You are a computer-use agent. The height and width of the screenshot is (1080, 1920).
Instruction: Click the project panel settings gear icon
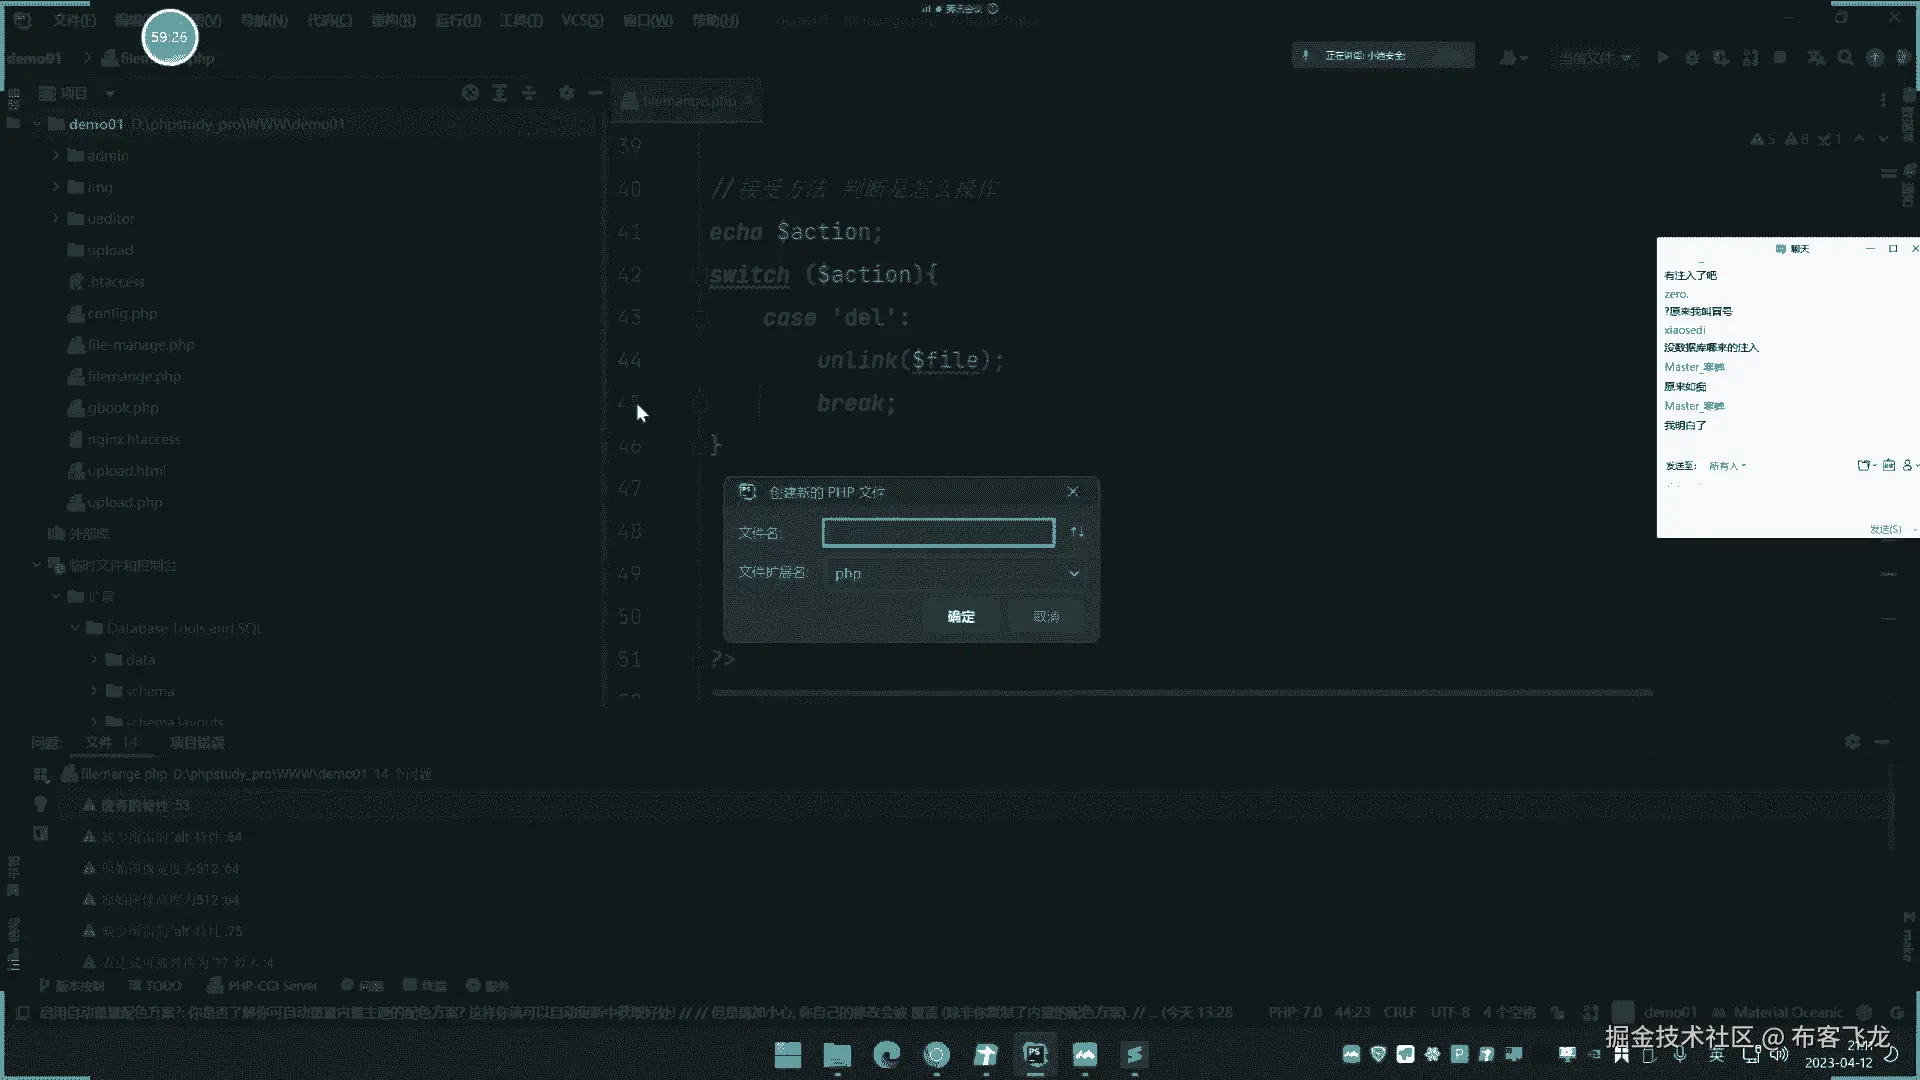pyautogui.click(x=567, y=93)
